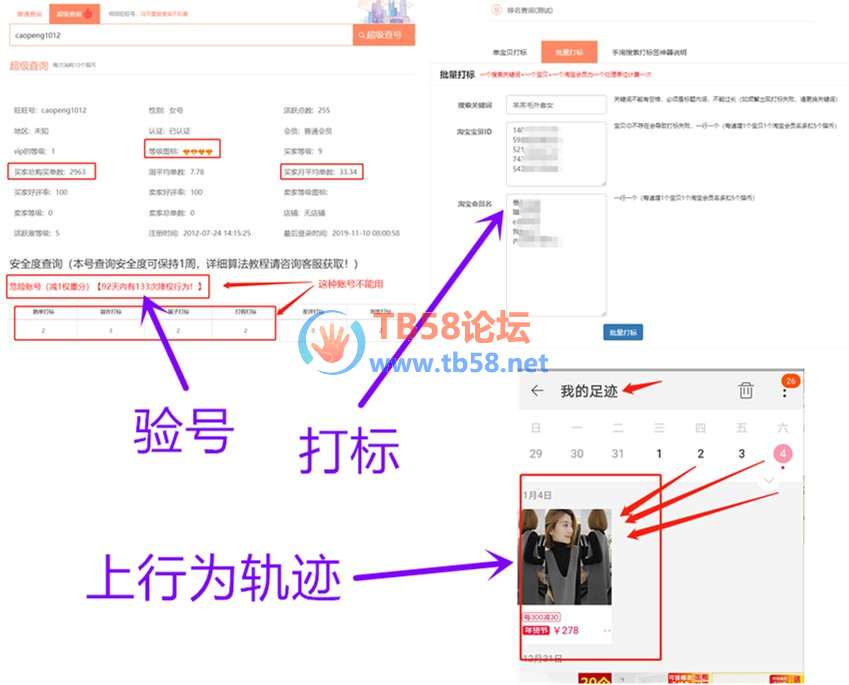Switch to the 单宝贝打标 tab
Viewport: 849px width, 685px height.
tap(510, 52)
